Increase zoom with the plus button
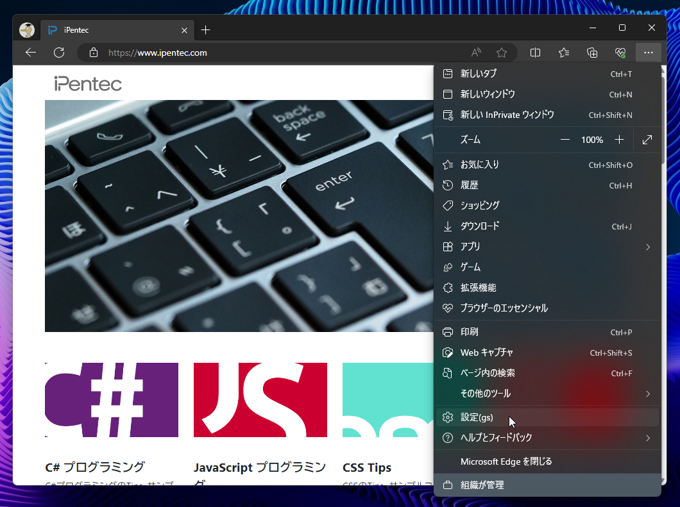This screenshot has width=680, height=507. pos(619,140)
